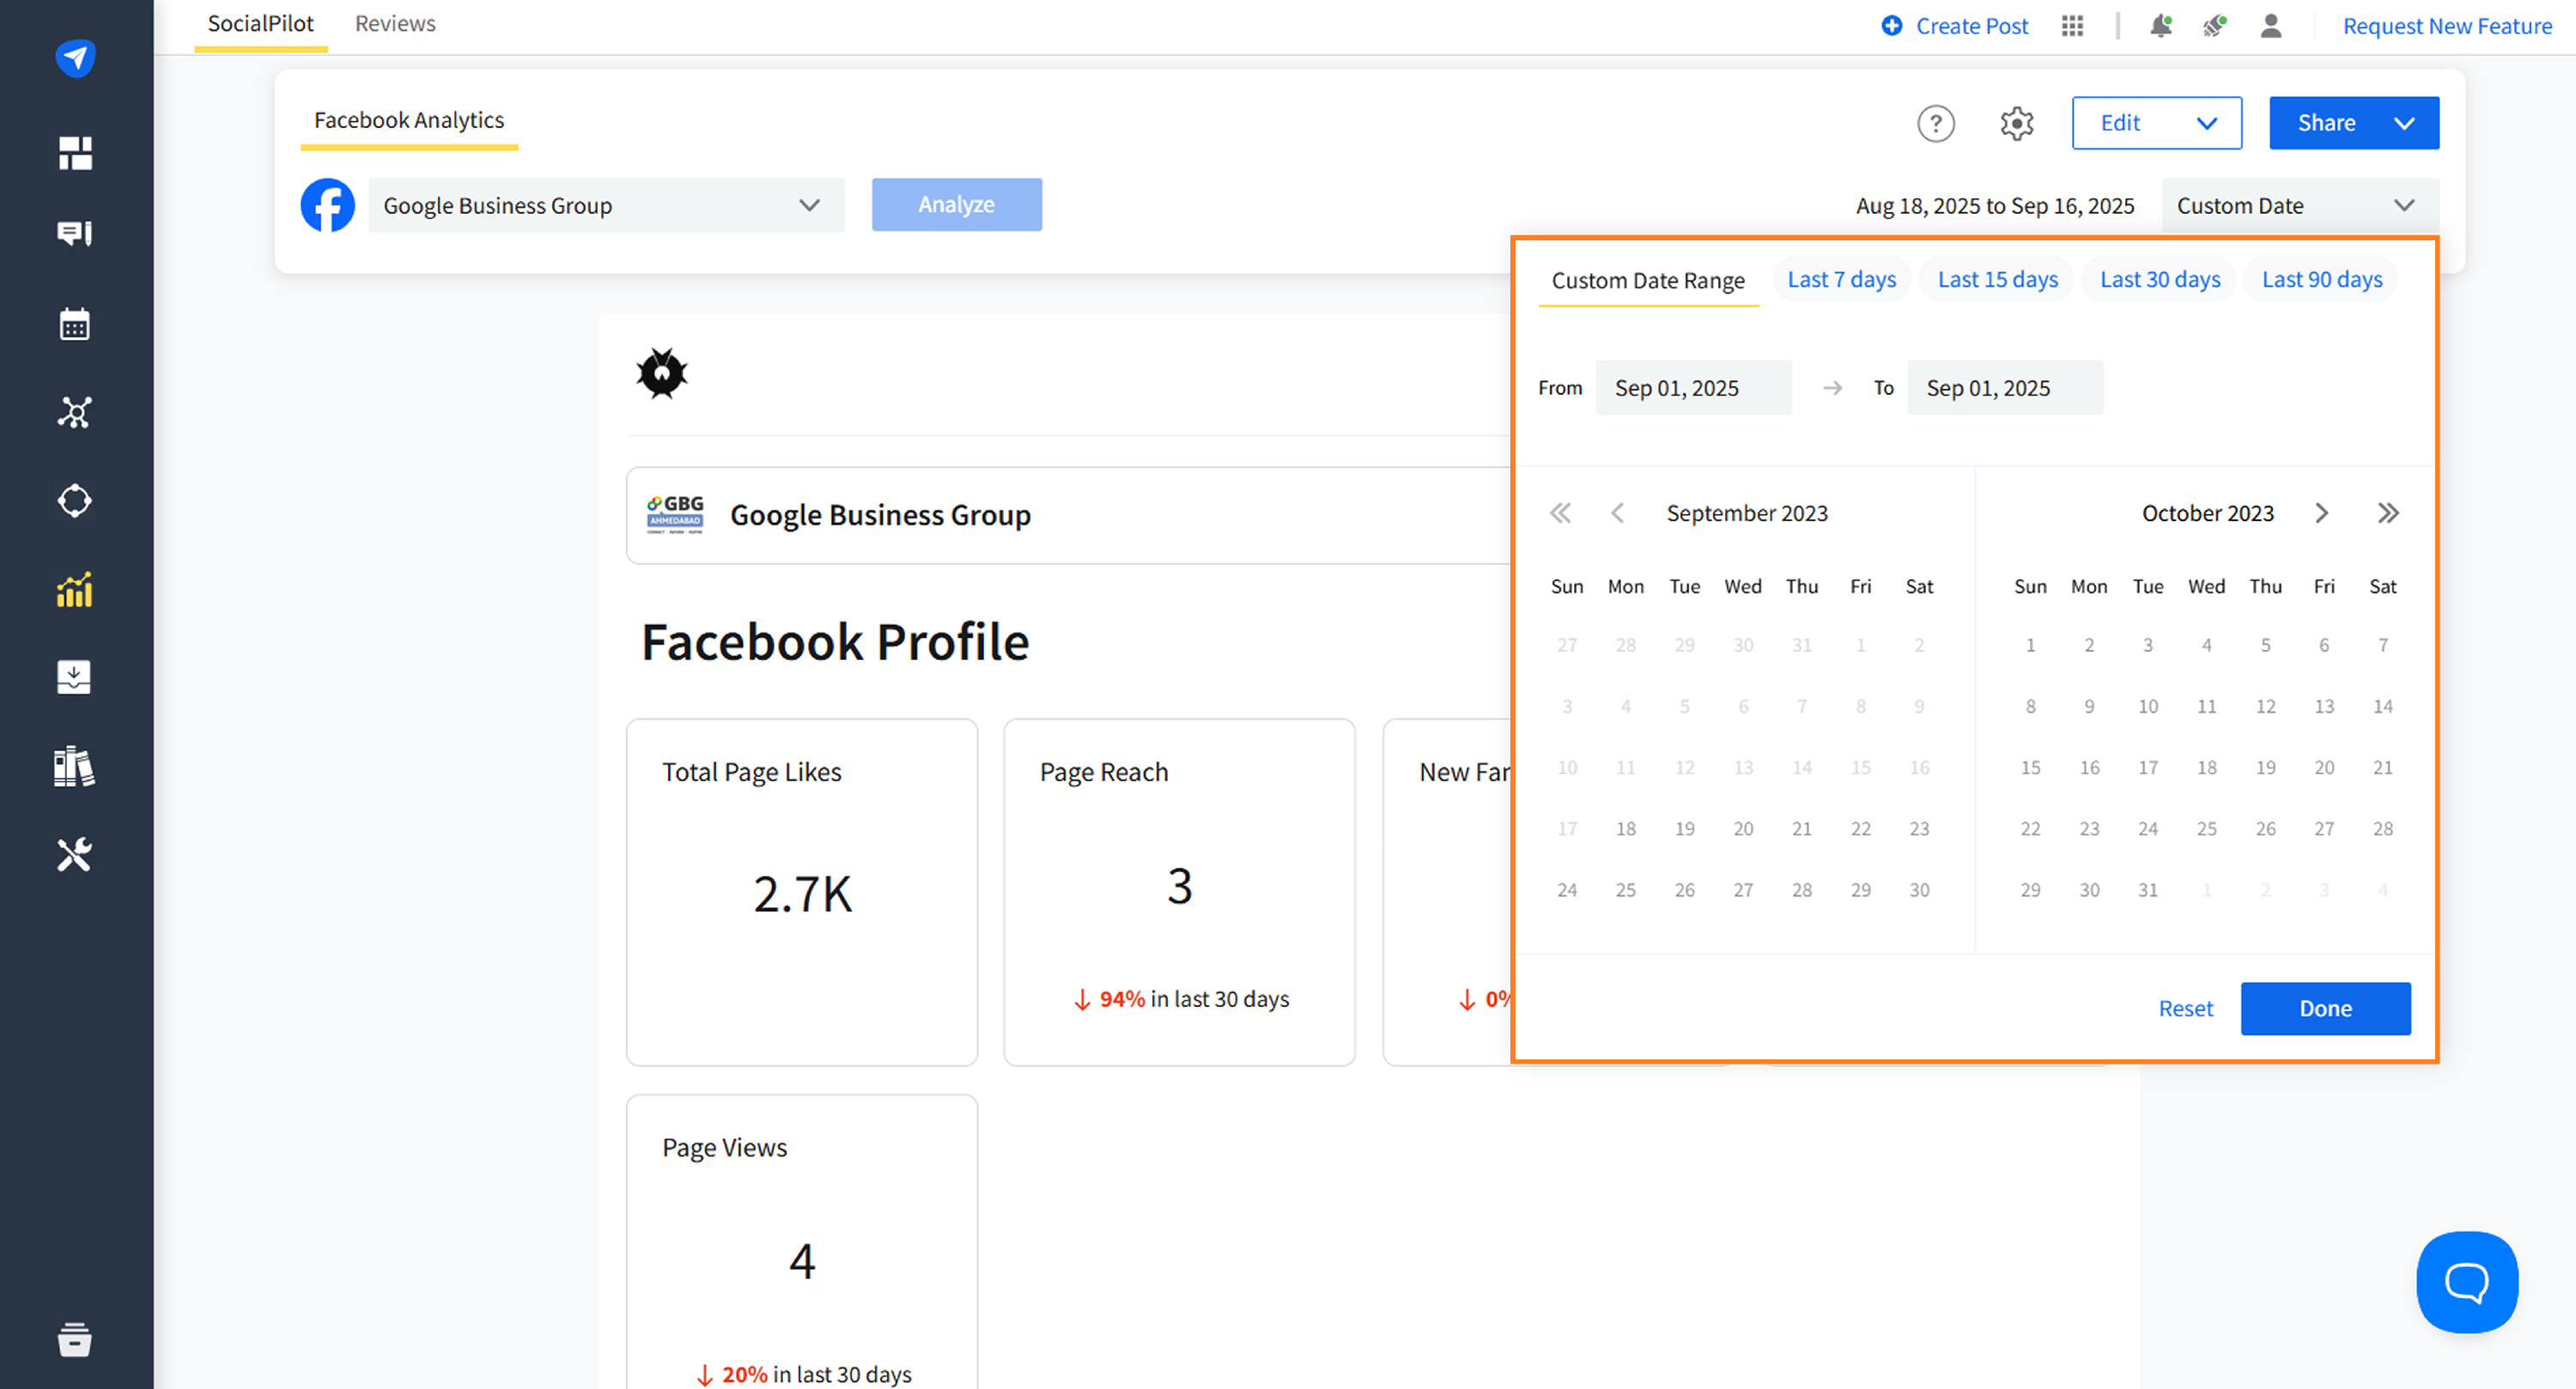Screen dimensions: 2576x1389
Task: Select the Custom Date Range tab
Action: click(1648, 280)
